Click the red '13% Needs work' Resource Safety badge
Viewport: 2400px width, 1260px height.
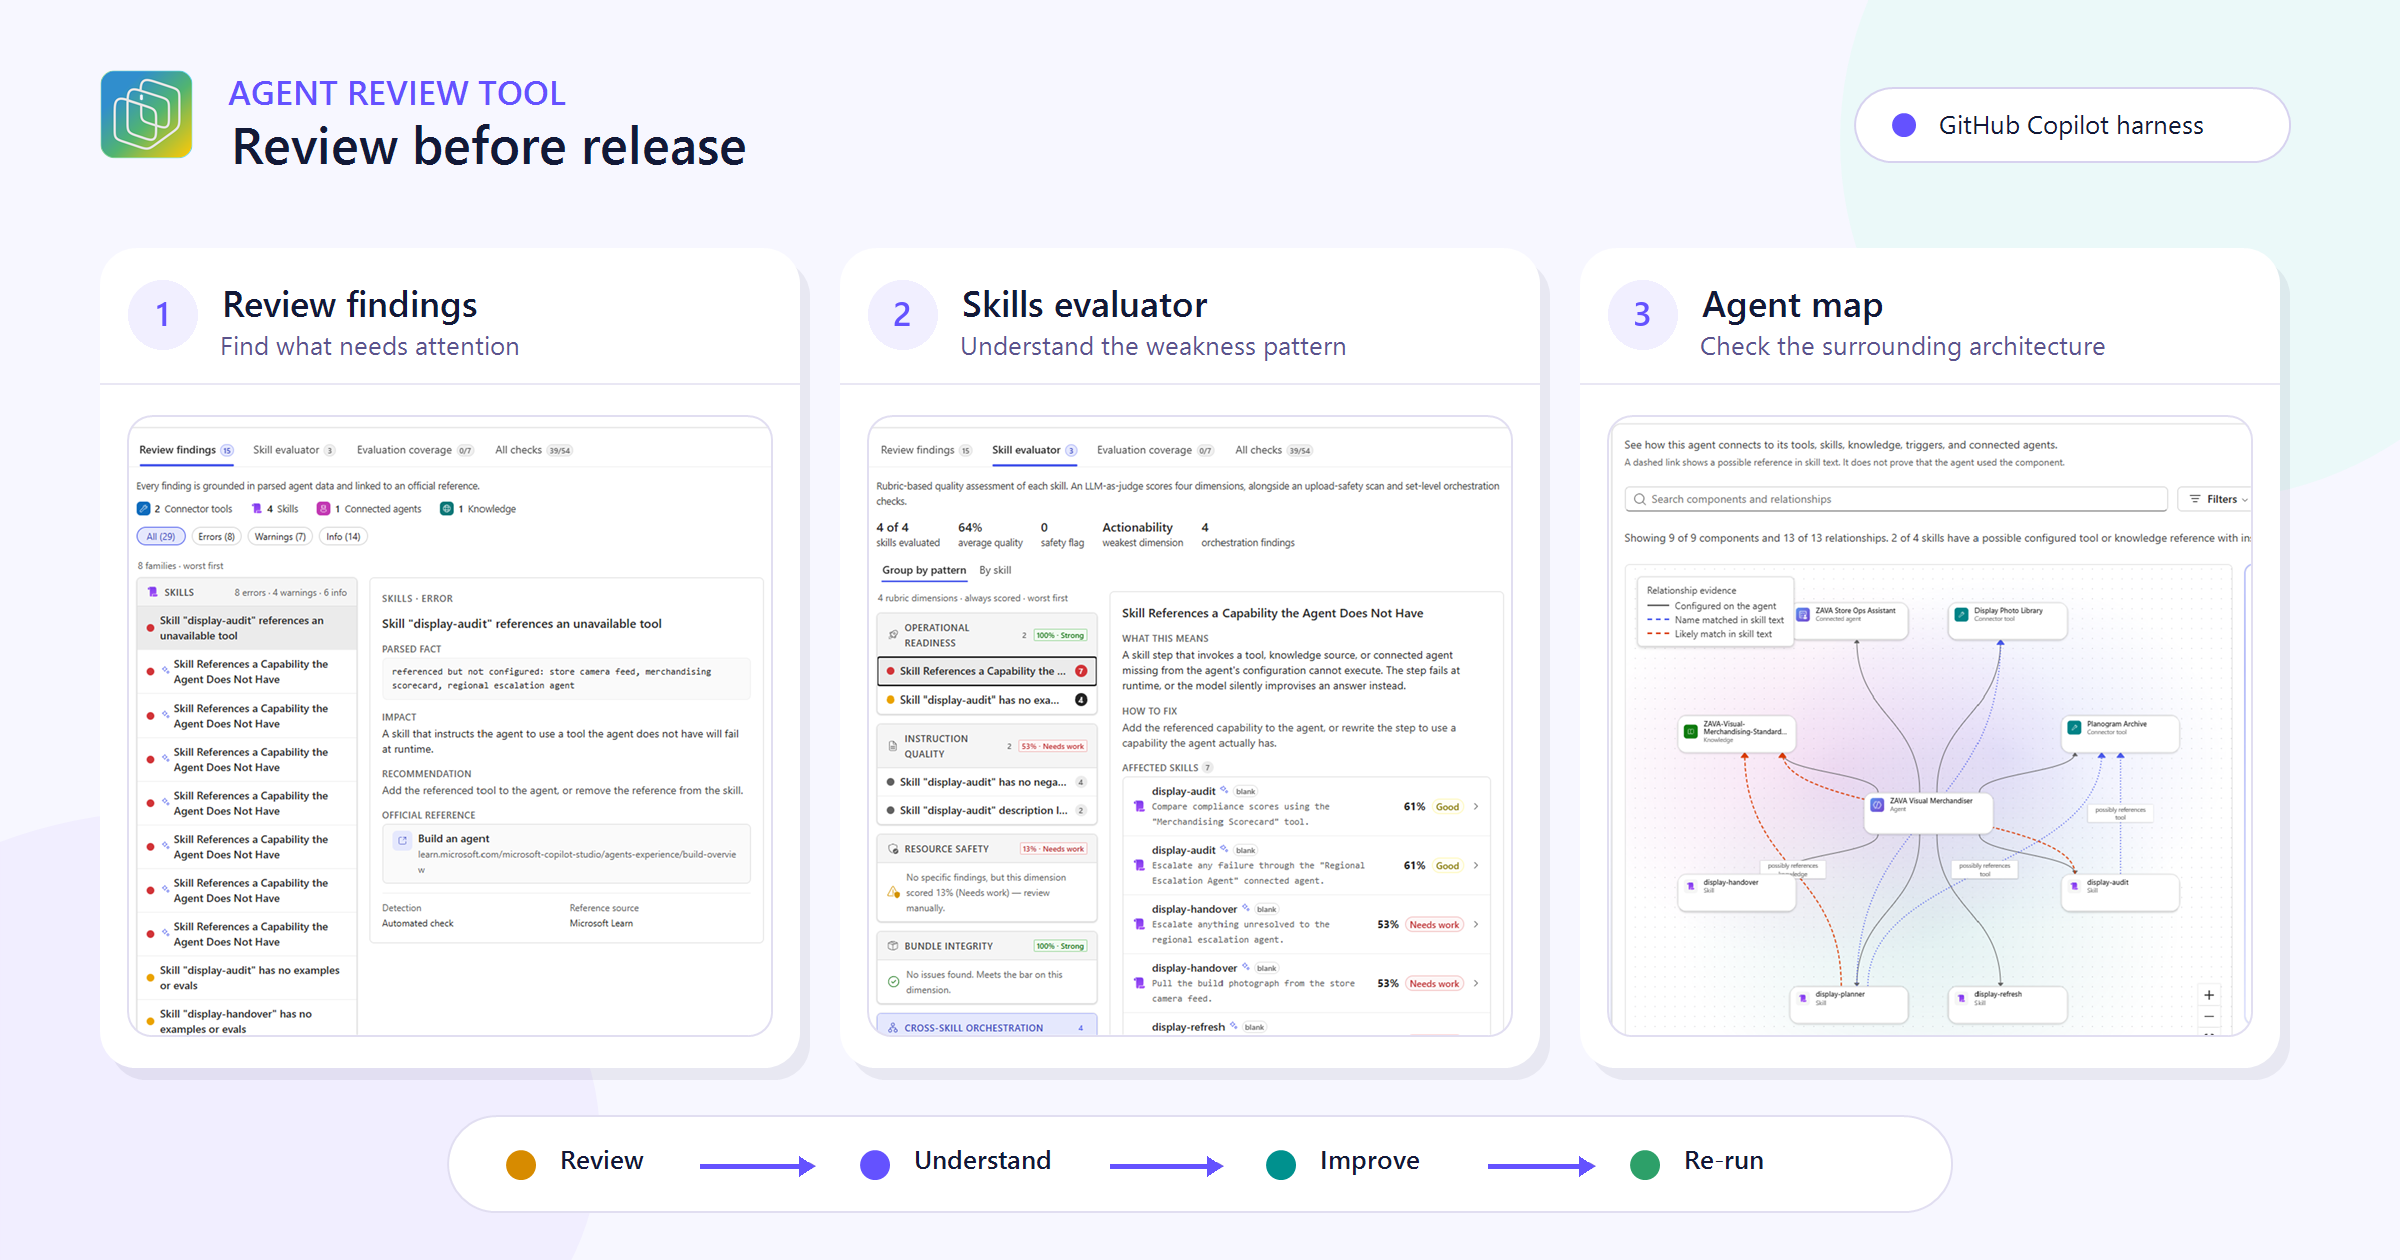click(x=1052, y=849)
